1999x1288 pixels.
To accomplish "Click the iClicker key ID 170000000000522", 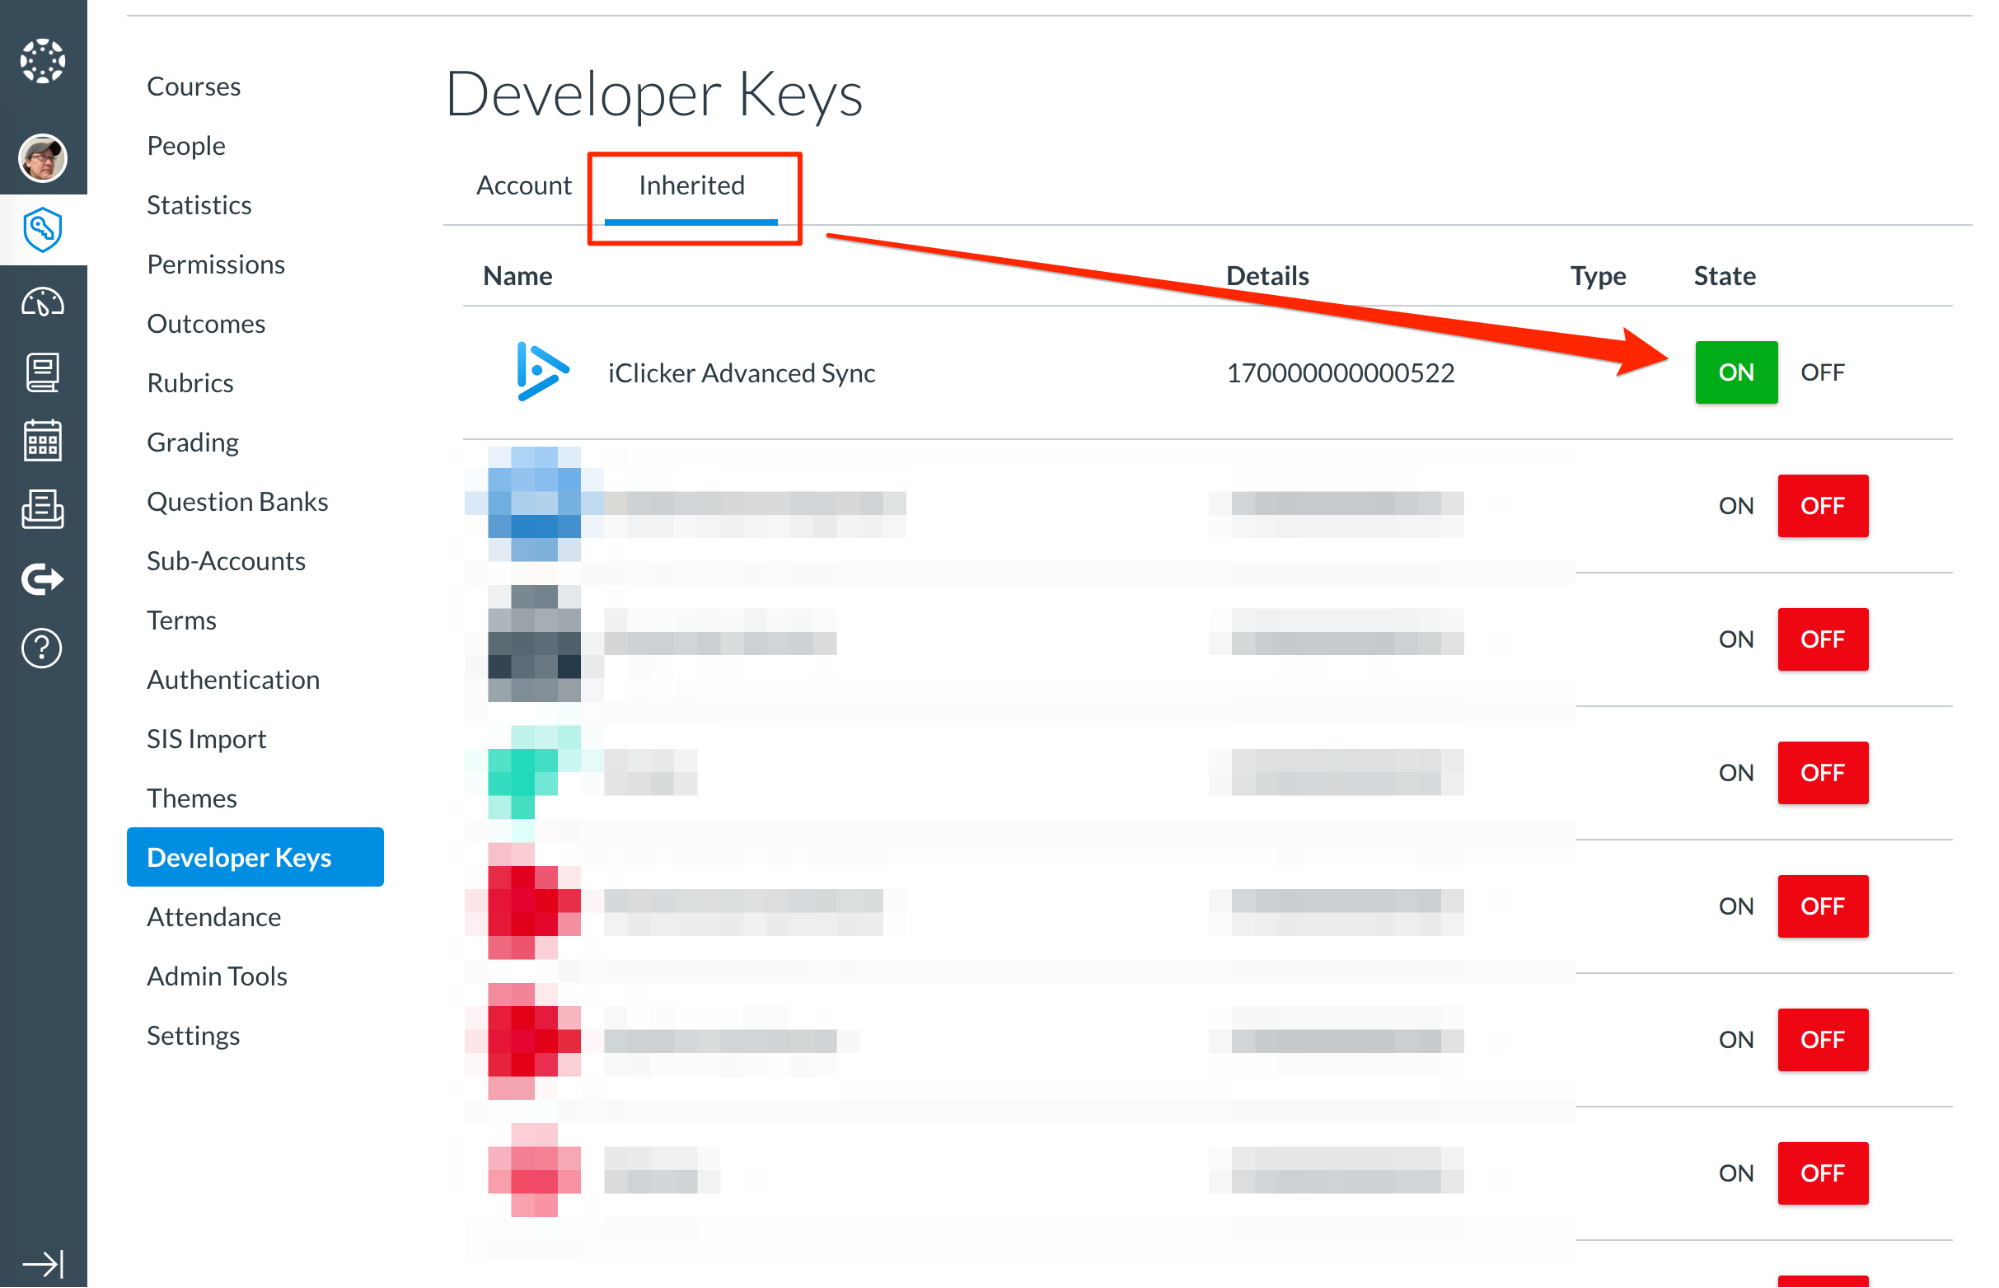I will click(x=1341, y=372).
